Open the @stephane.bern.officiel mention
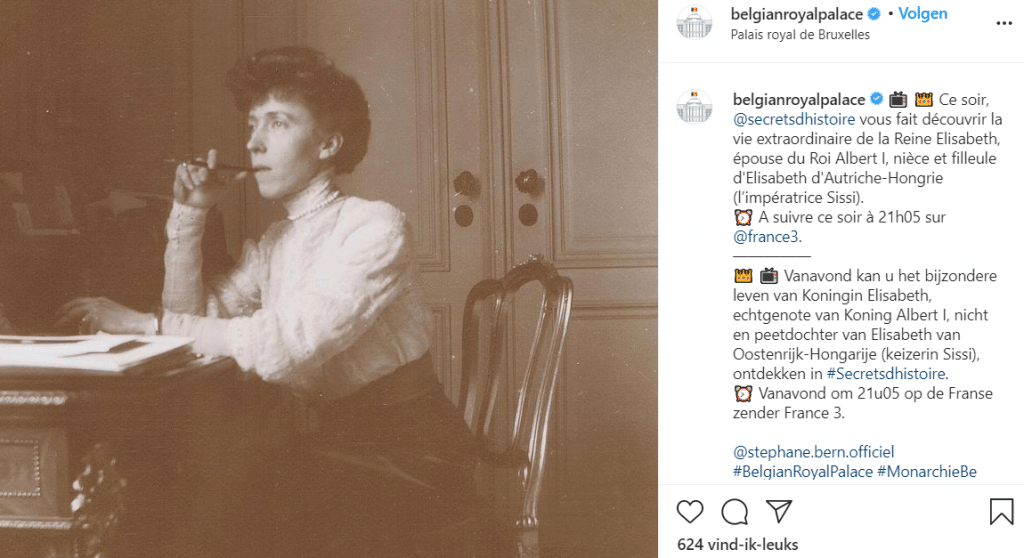Viewport: 1024px width, 558px height. pos(813,452)
